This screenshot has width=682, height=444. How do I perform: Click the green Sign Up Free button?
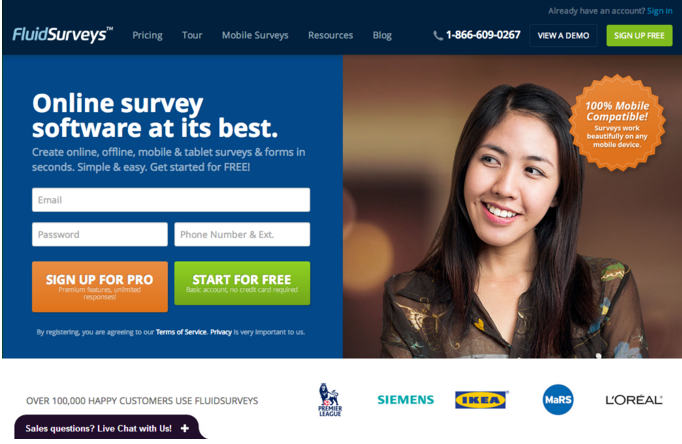(639, 36)
